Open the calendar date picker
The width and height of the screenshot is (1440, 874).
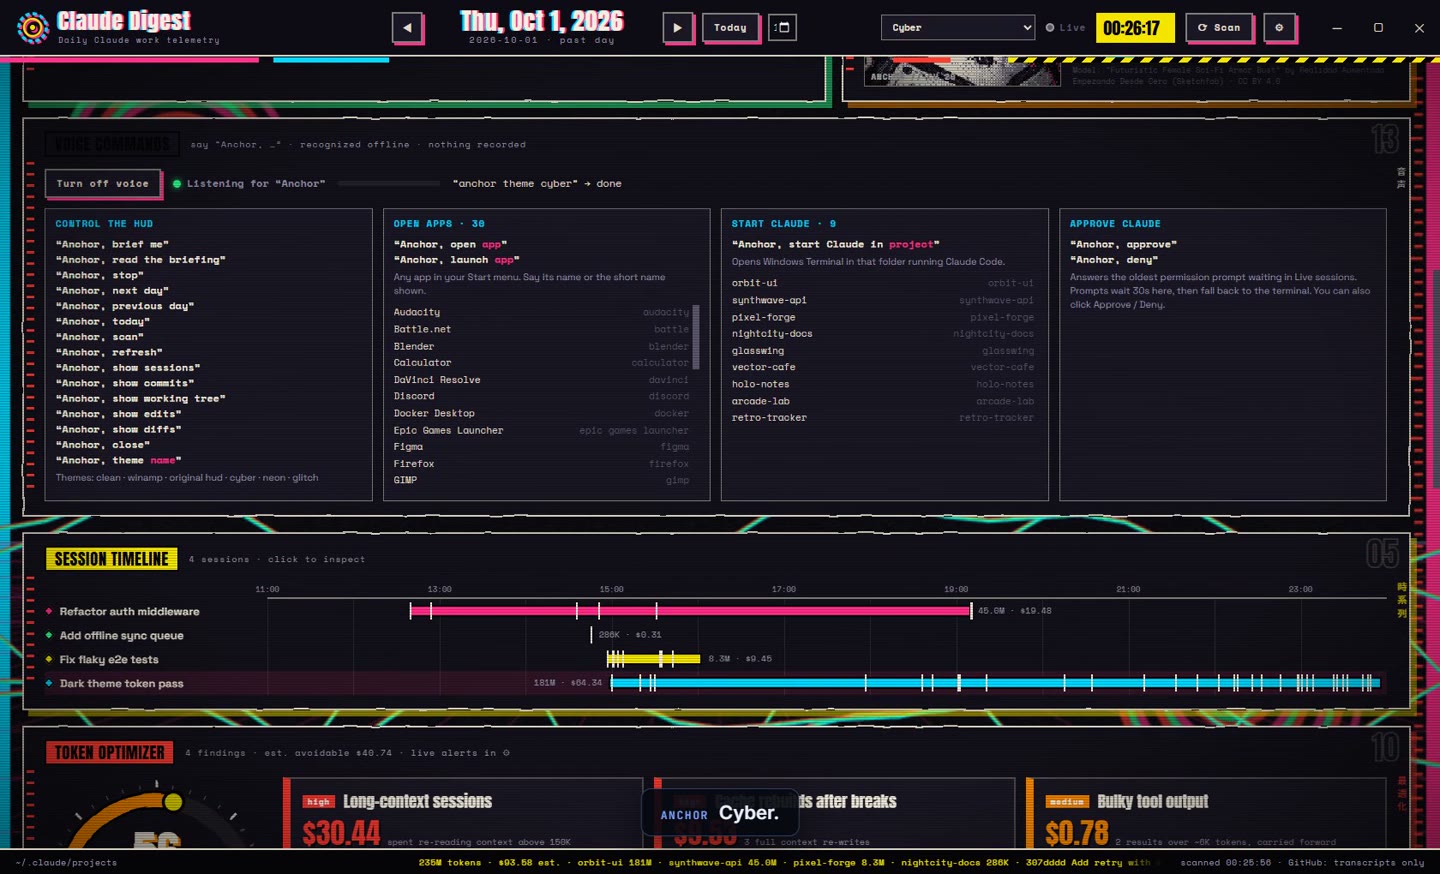coord(783,28)
